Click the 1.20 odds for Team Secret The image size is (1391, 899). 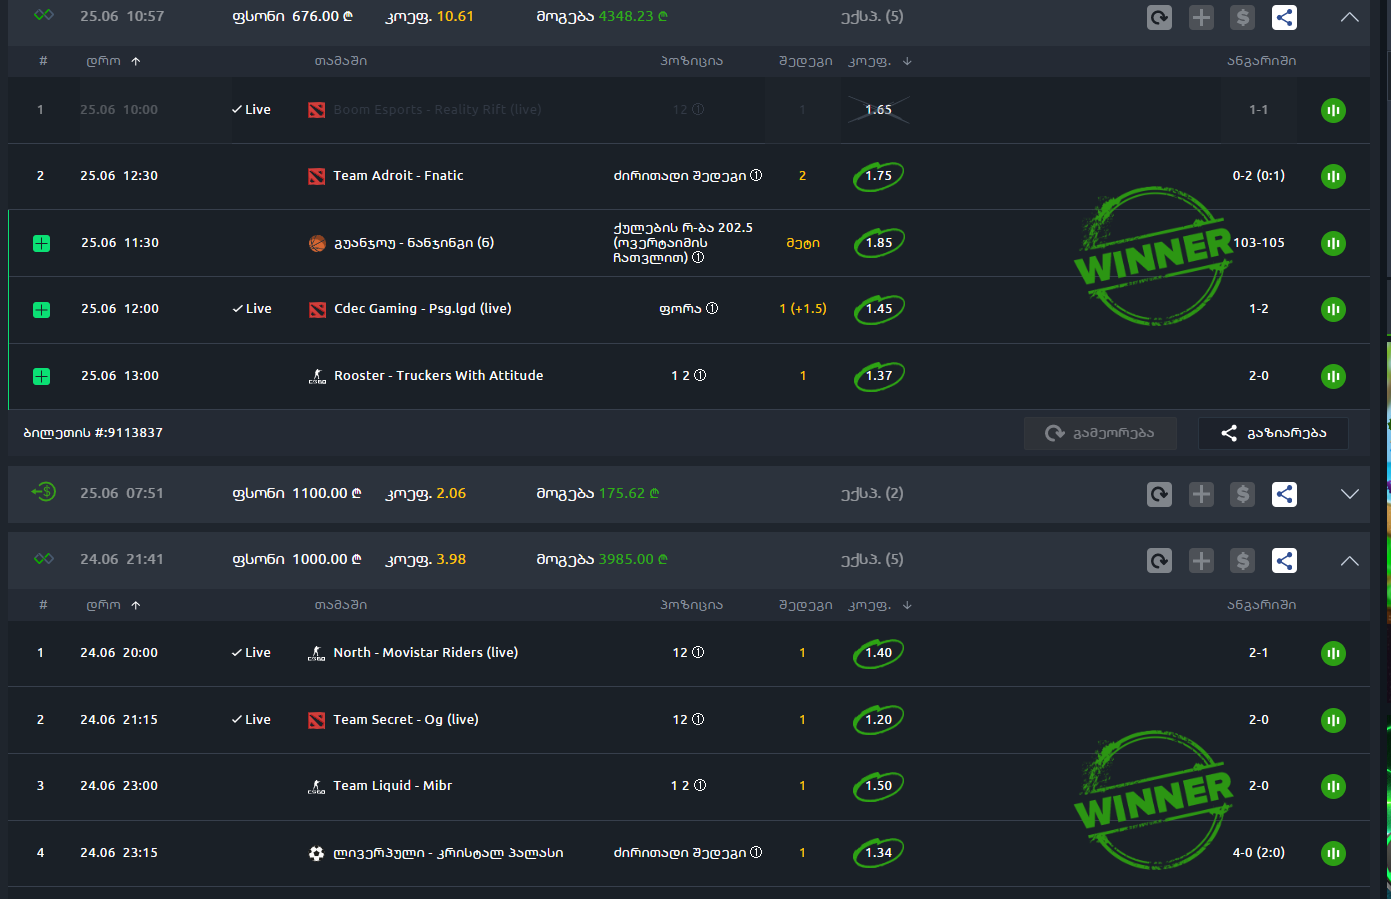point(879,720)
